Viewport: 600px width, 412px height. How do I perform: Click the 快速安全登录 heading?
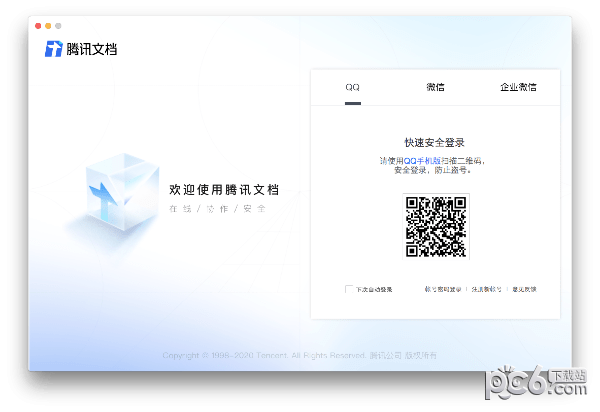(435, 143)
